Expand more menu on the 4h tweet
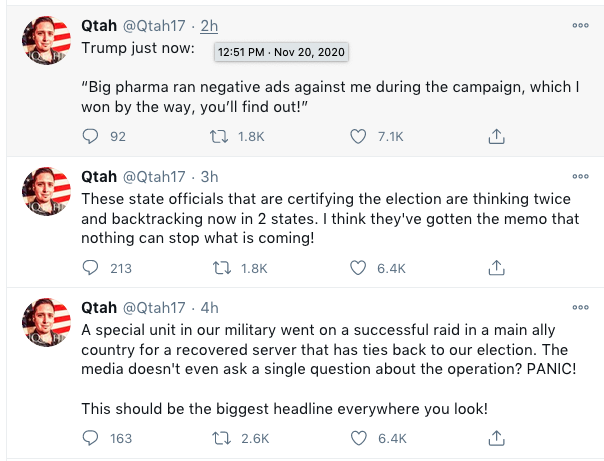Screen dimensions: 604x461 point(580,307)
